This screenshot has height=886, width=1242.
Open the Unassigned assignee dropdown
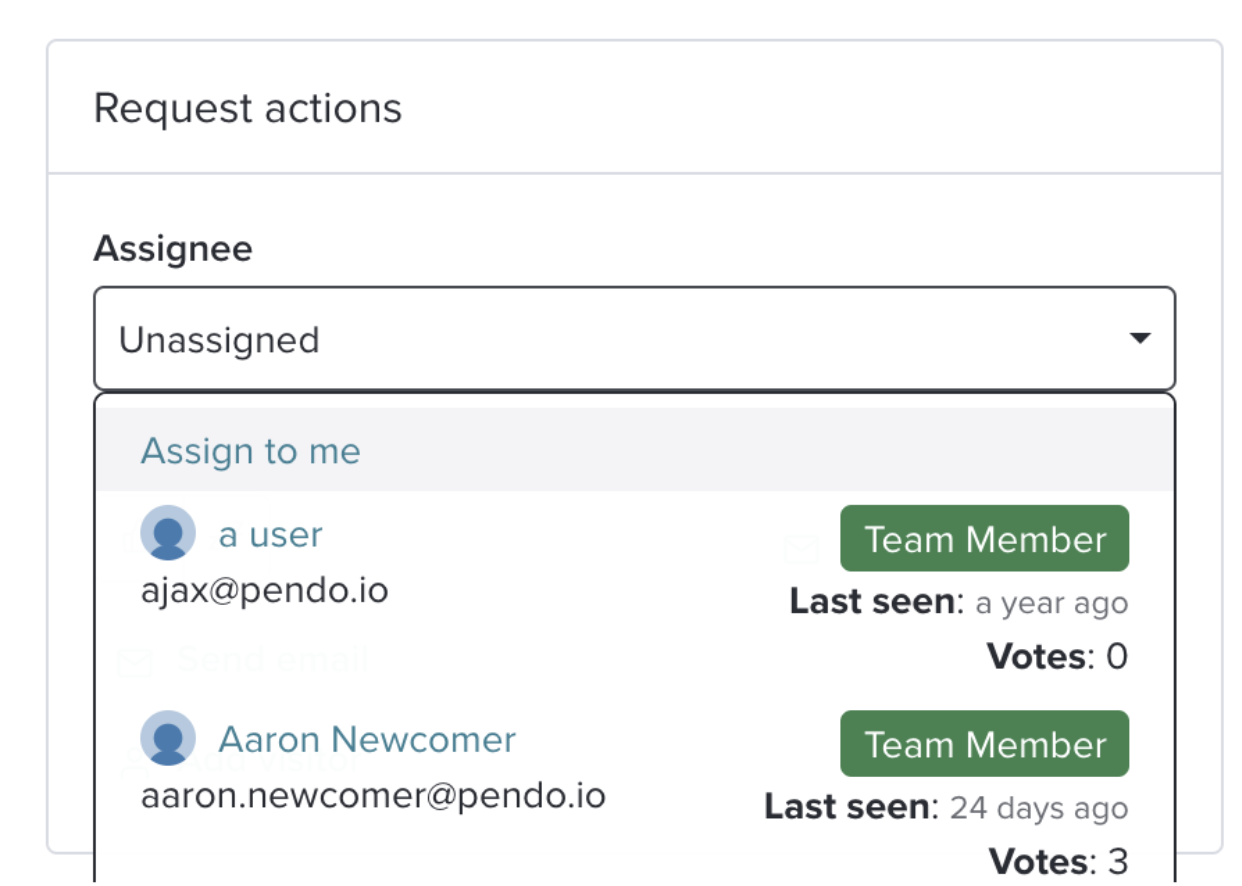coord(634,339)
